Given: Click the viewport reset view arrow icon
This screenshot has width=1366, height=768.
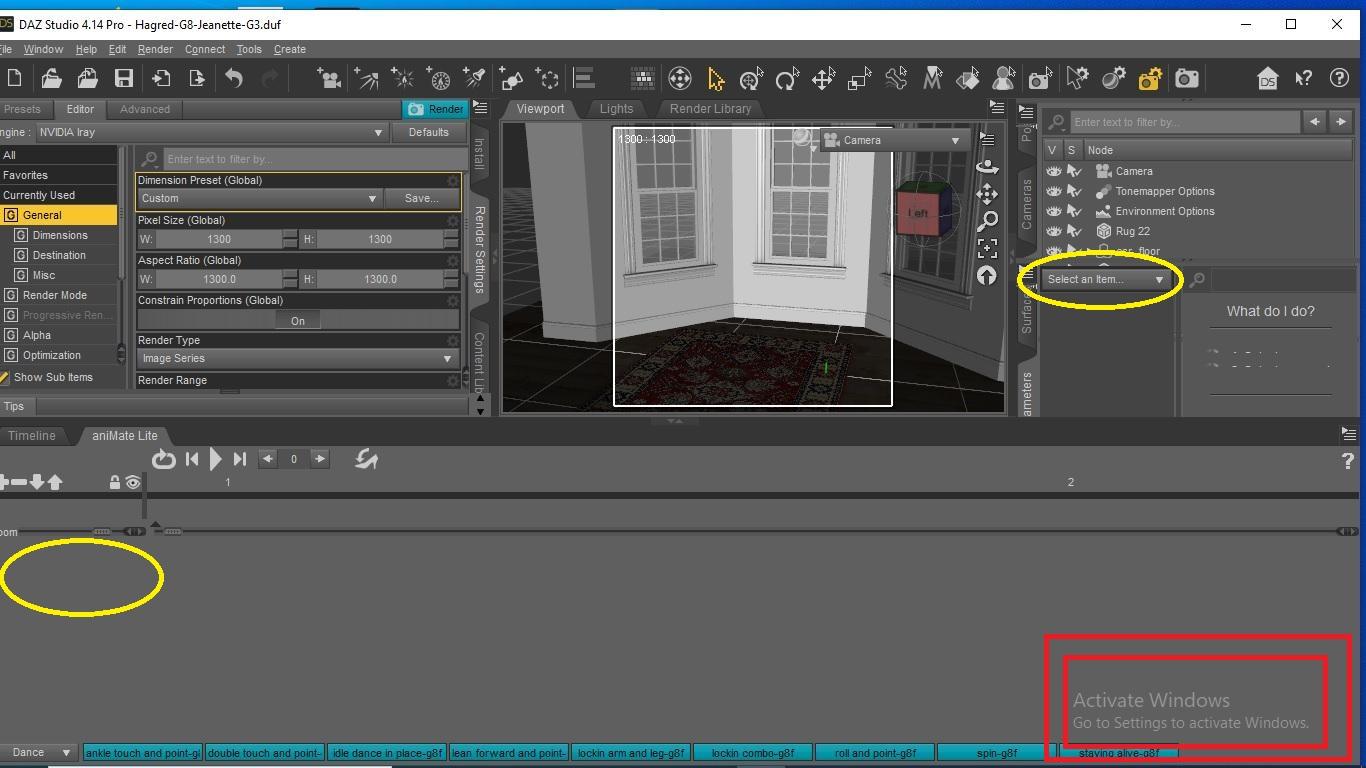Looking at the screenshot, I should coord(987,275).
